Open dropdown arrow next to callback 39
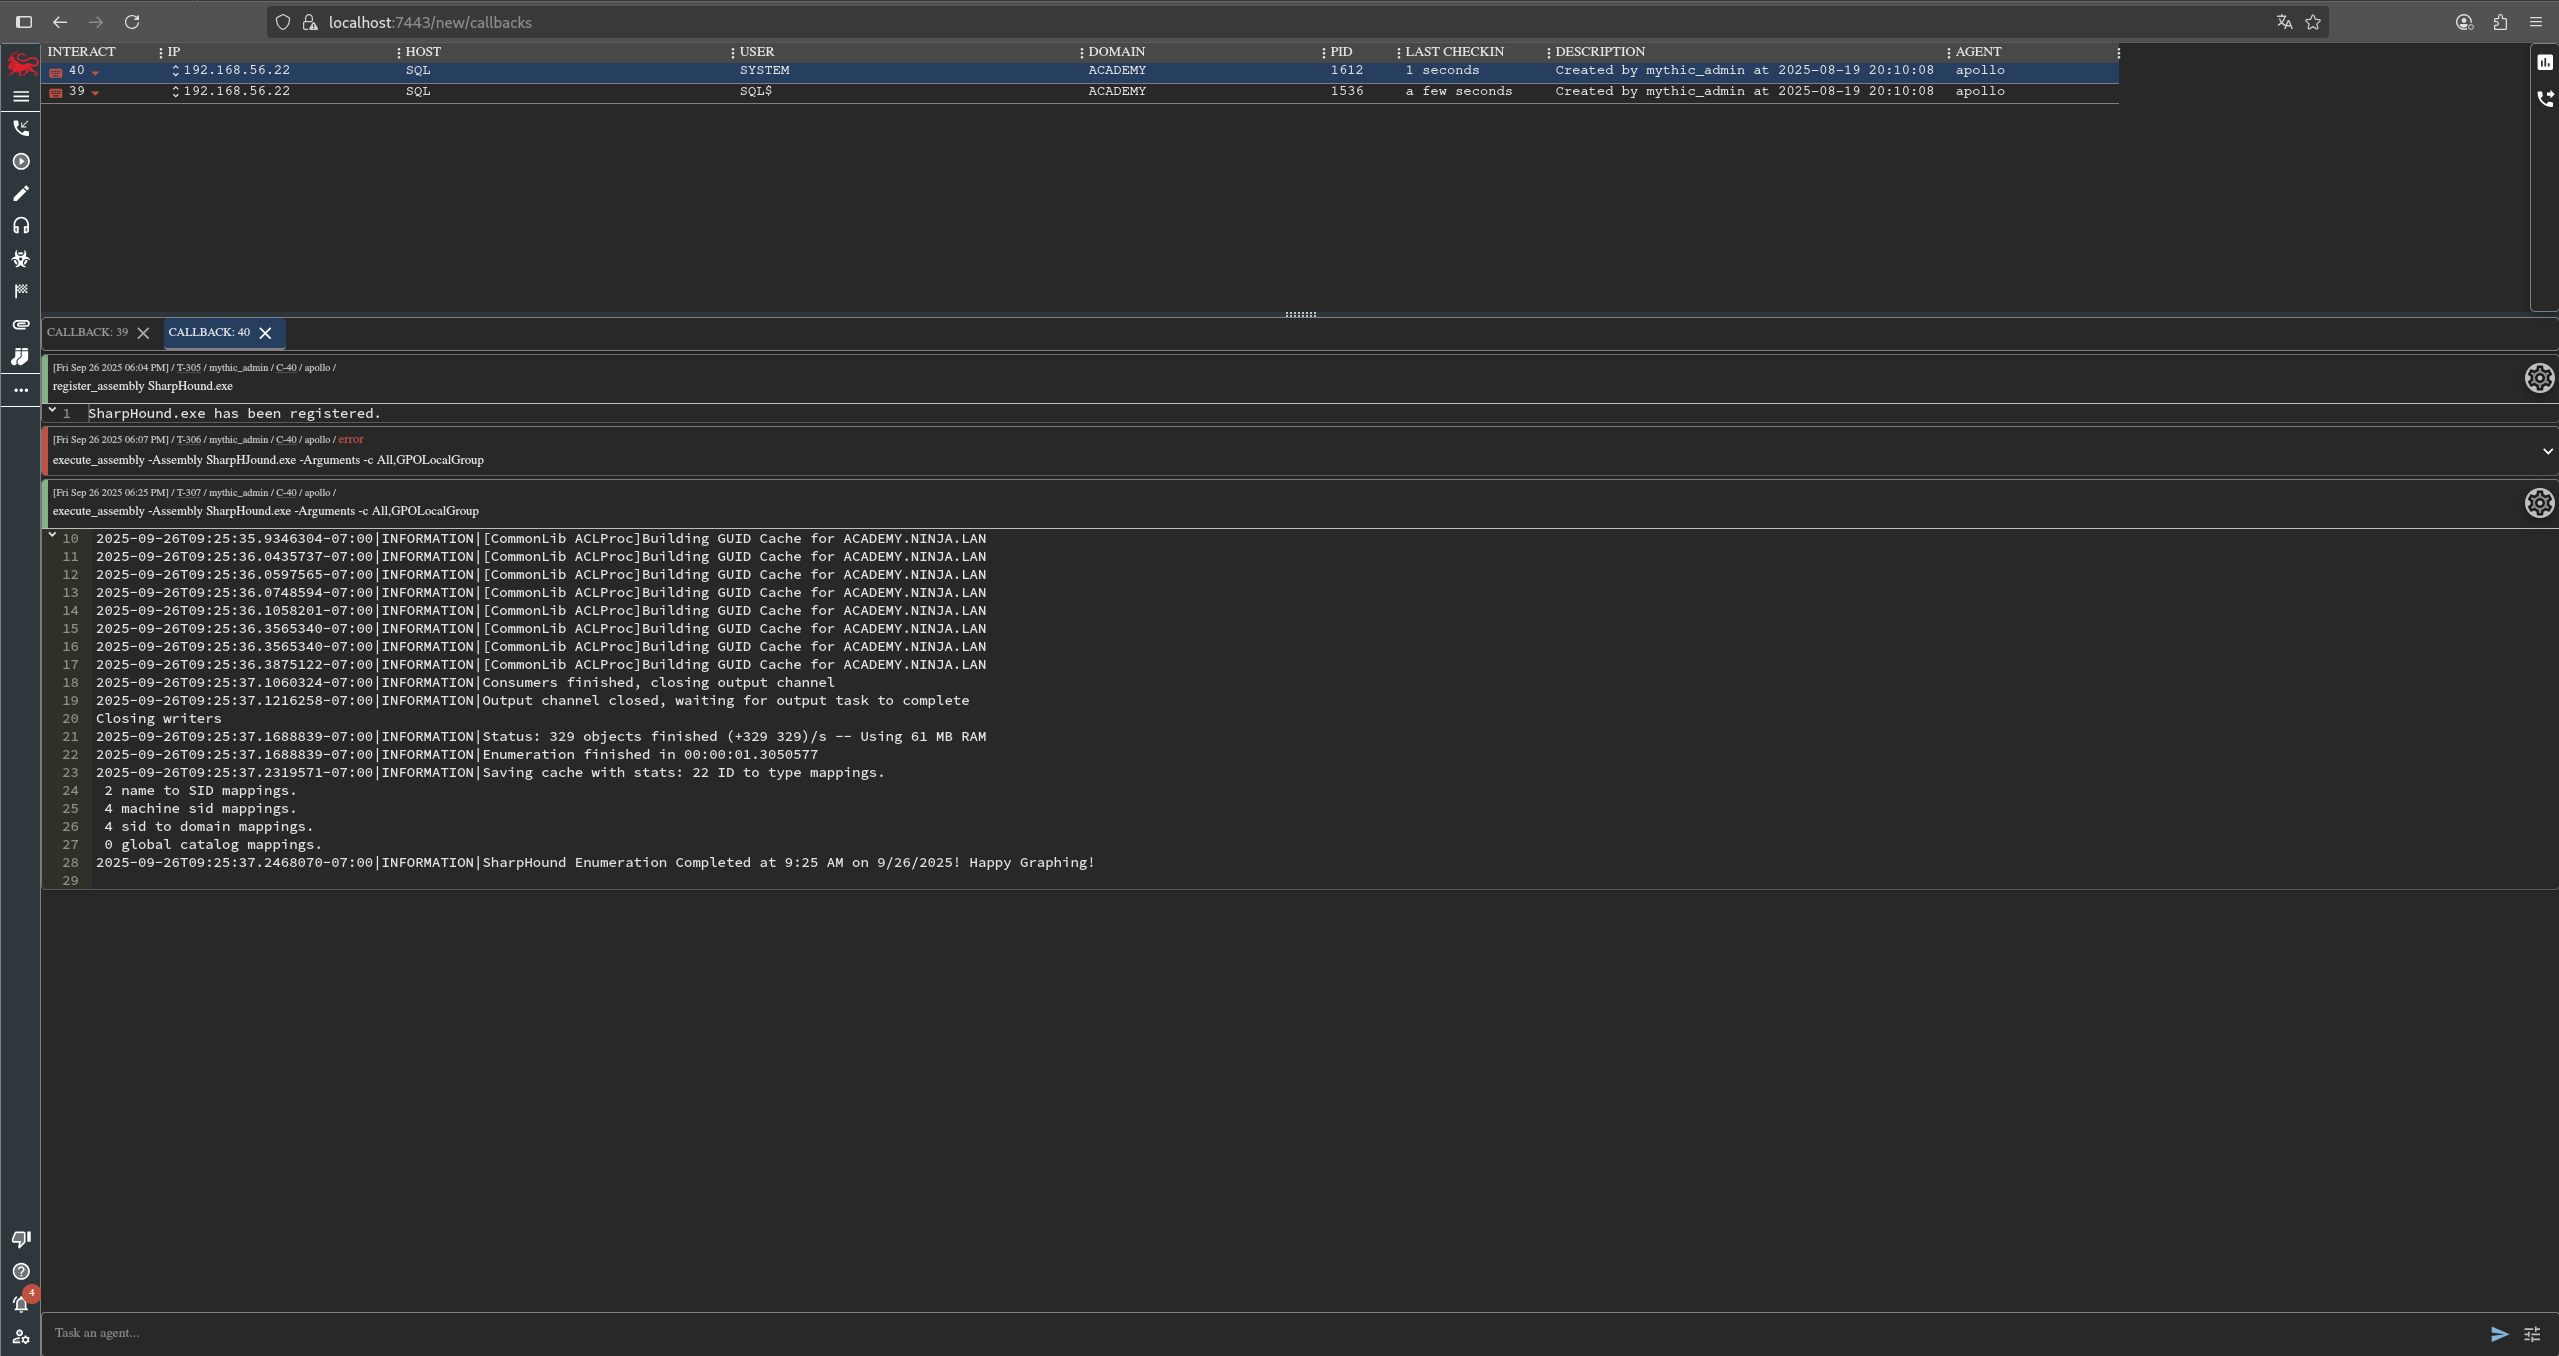This screenshot has height=1356, width=2559. pyautogui.click(x=95, y=93)
